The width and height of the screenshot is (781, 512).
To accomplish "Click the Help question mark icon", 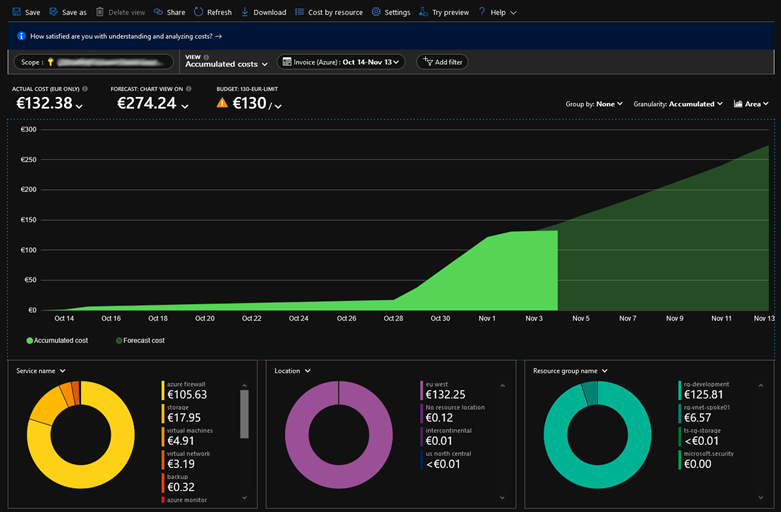I will [482, 12].
